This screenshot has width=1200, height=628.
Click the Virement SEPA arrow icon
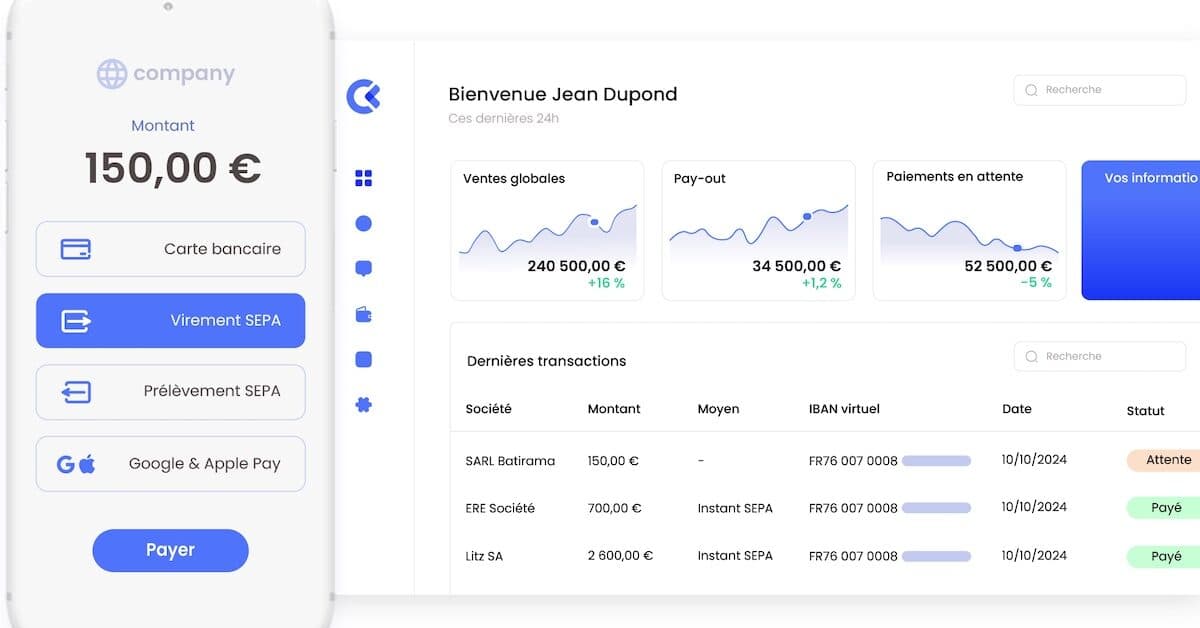pyautogui.click(x=76, y=321)
